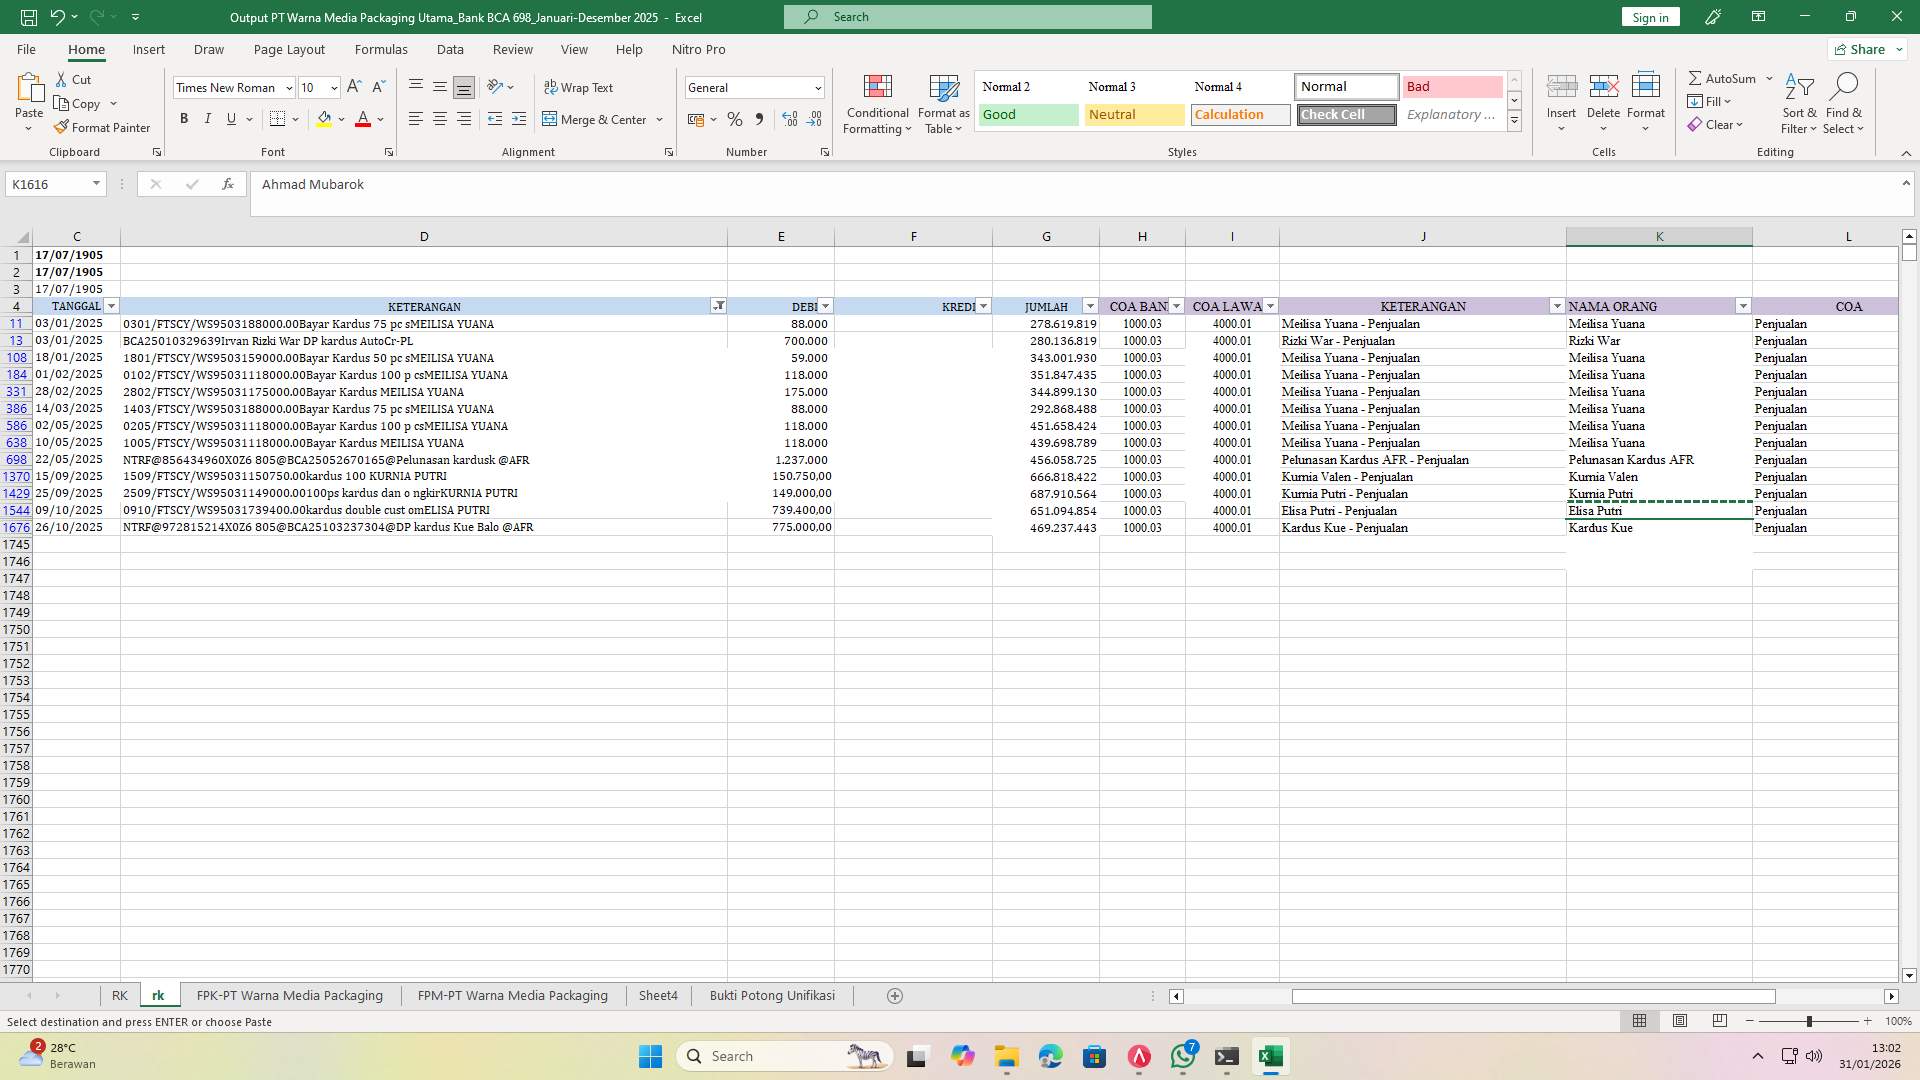Click the Sign in button

pos(1649,17)
